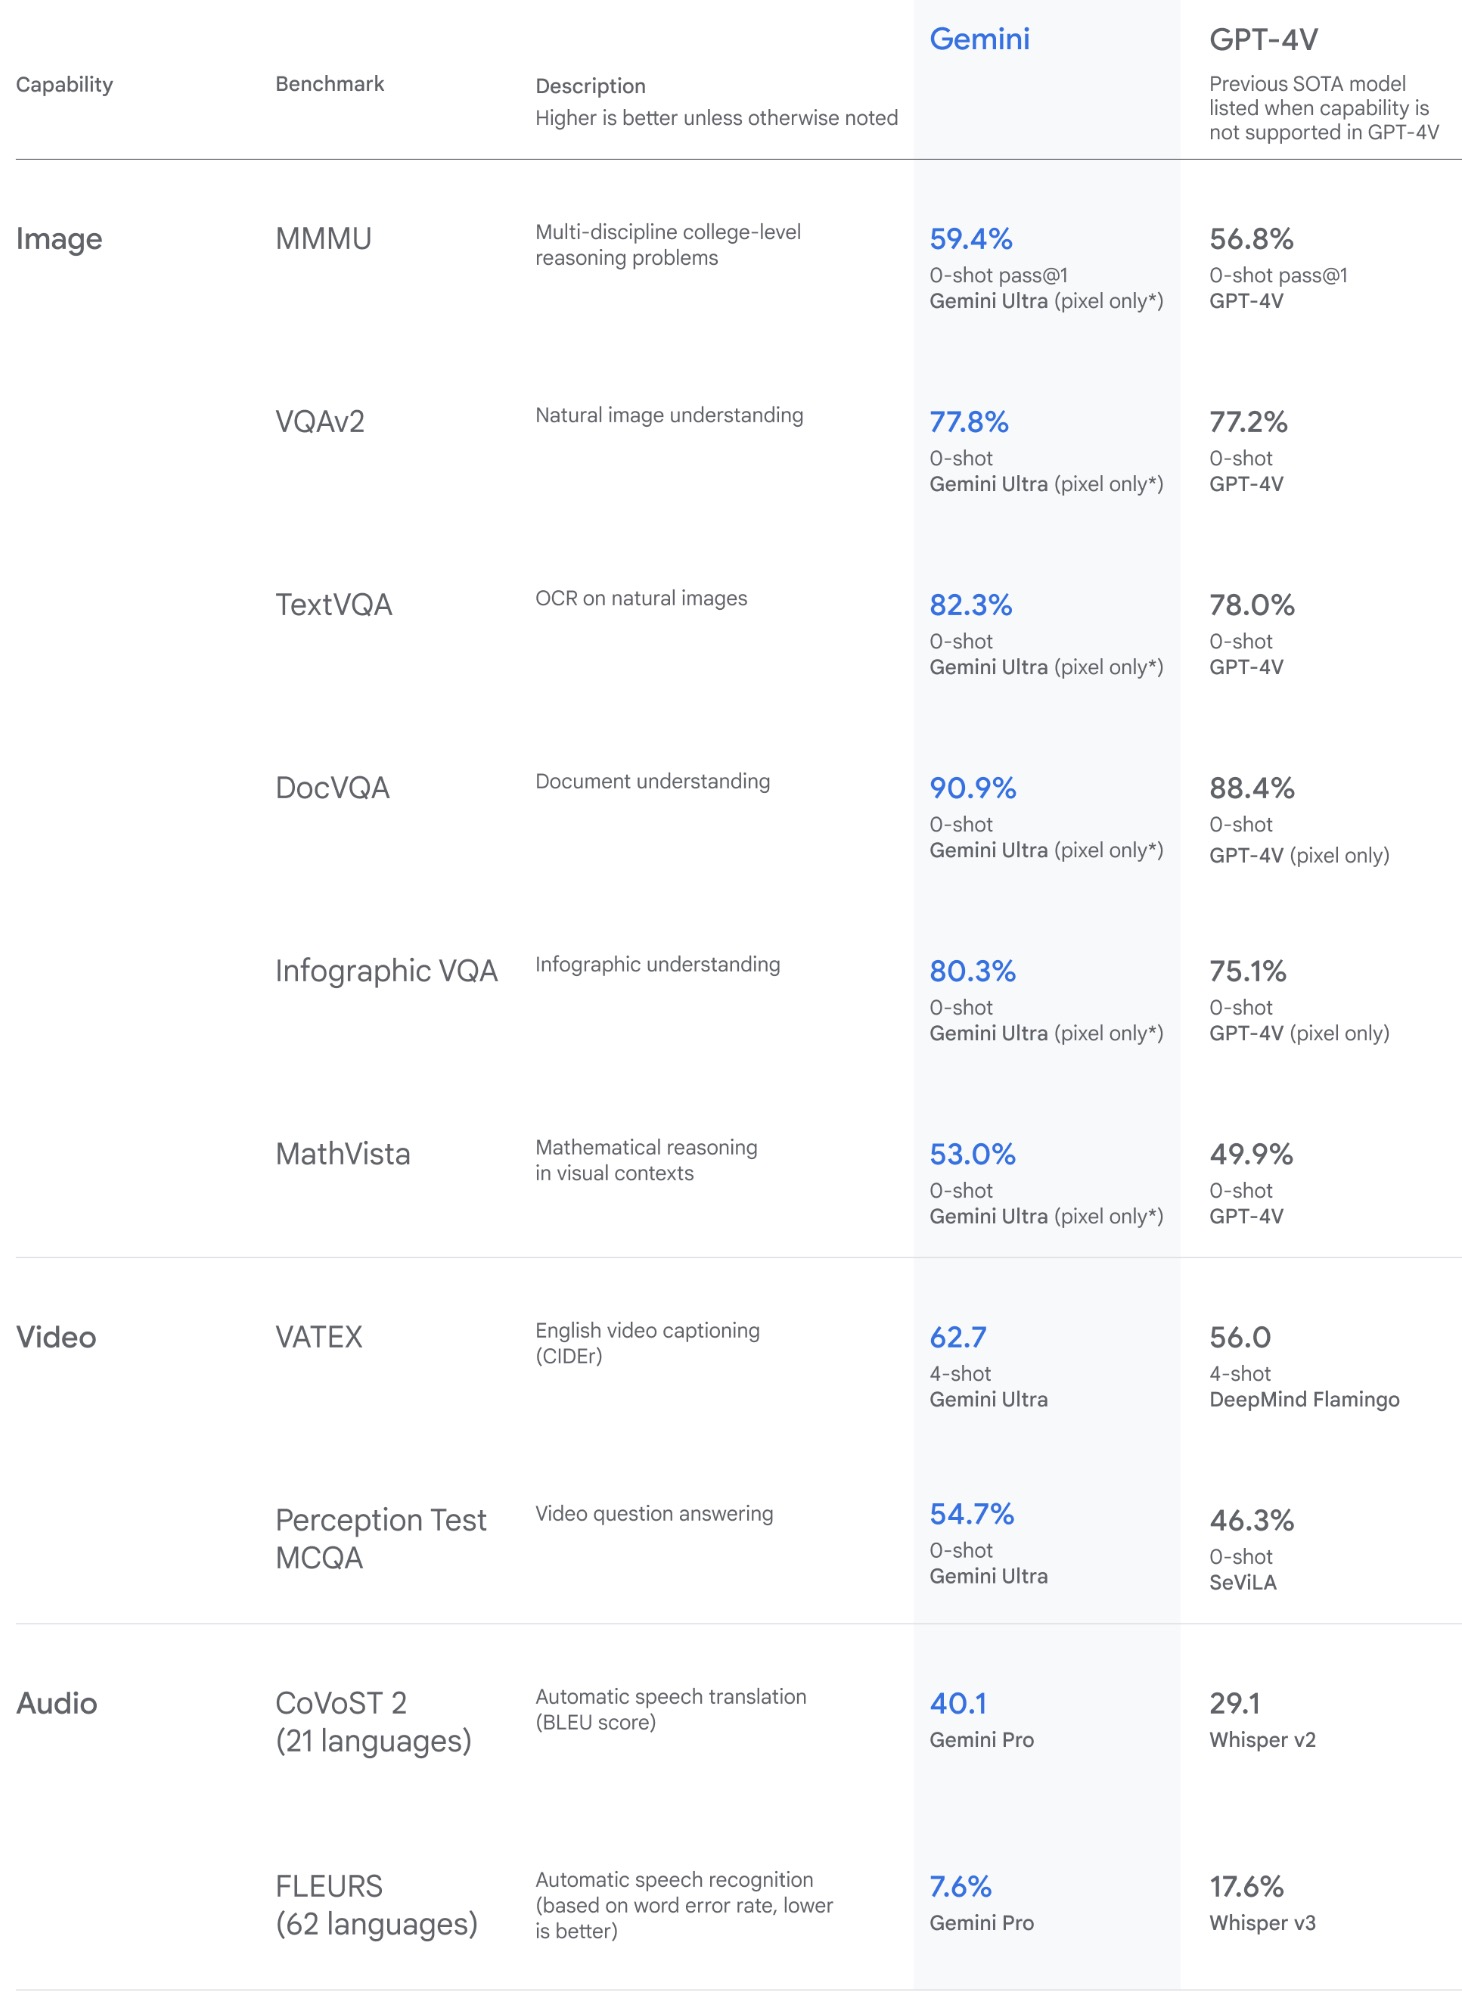Click the TextVQA benchmark label
The image size is (1462, 1994).
(x=333, y=605)
